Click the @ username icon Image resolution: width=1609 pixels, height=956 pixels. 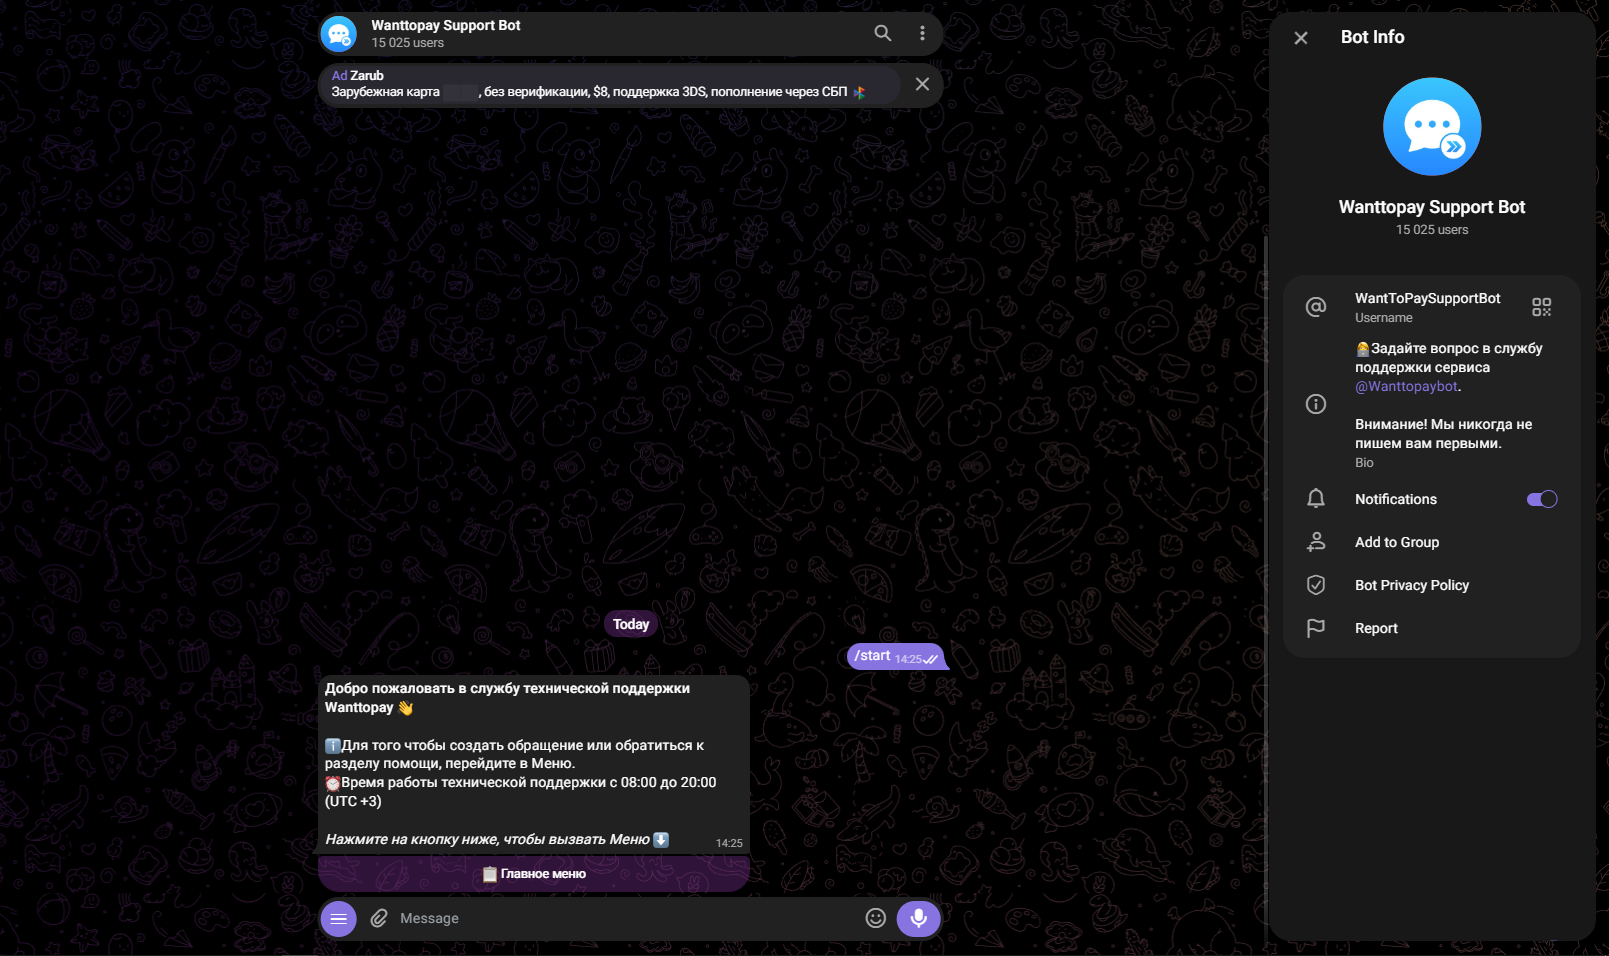(1316, 307)
